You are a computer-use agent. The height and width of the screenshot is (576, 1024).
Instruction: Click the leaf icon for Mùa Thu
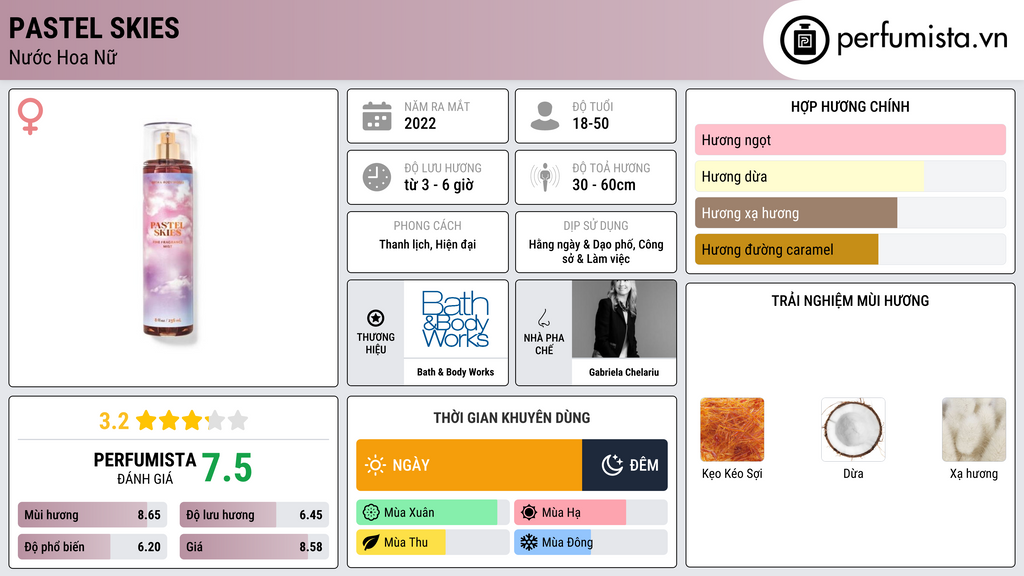click(371, 542)
